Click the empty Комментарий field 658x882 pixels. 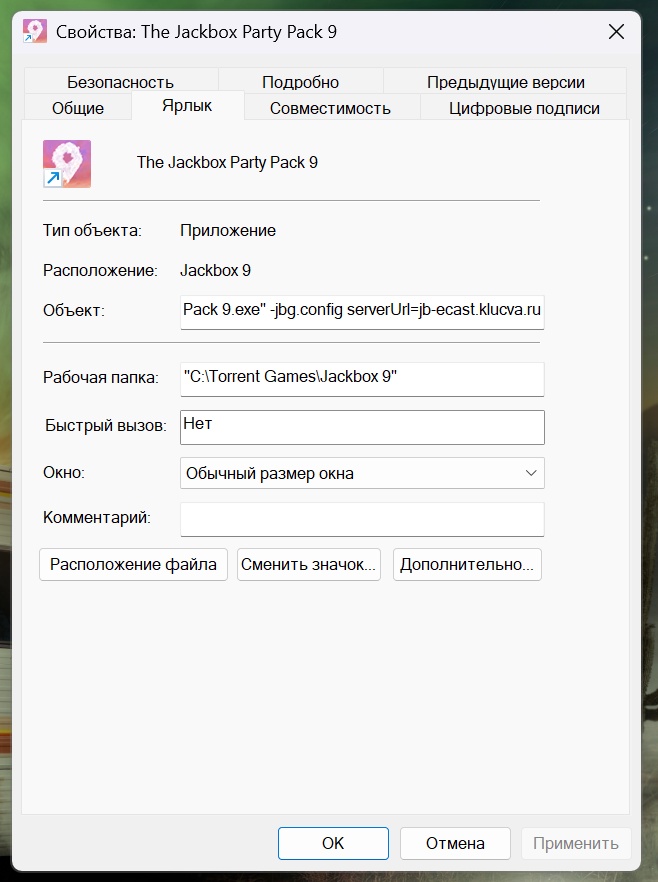pyautogui.click(x=362, y=518)
